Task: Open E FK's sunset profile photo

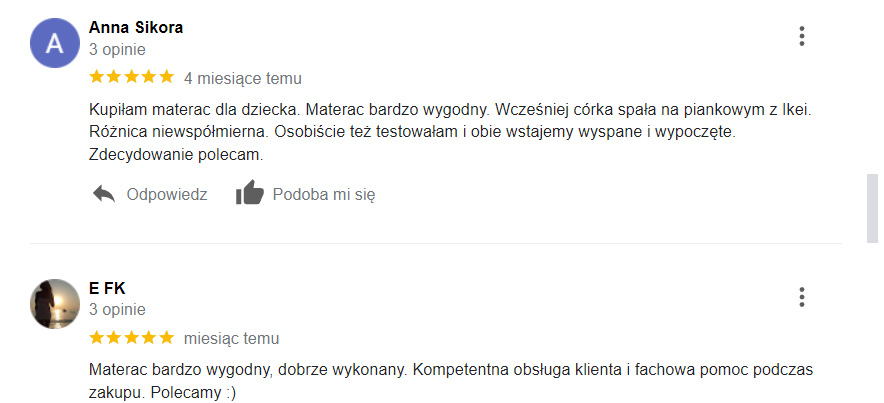Action: click(x=55, y=304)
